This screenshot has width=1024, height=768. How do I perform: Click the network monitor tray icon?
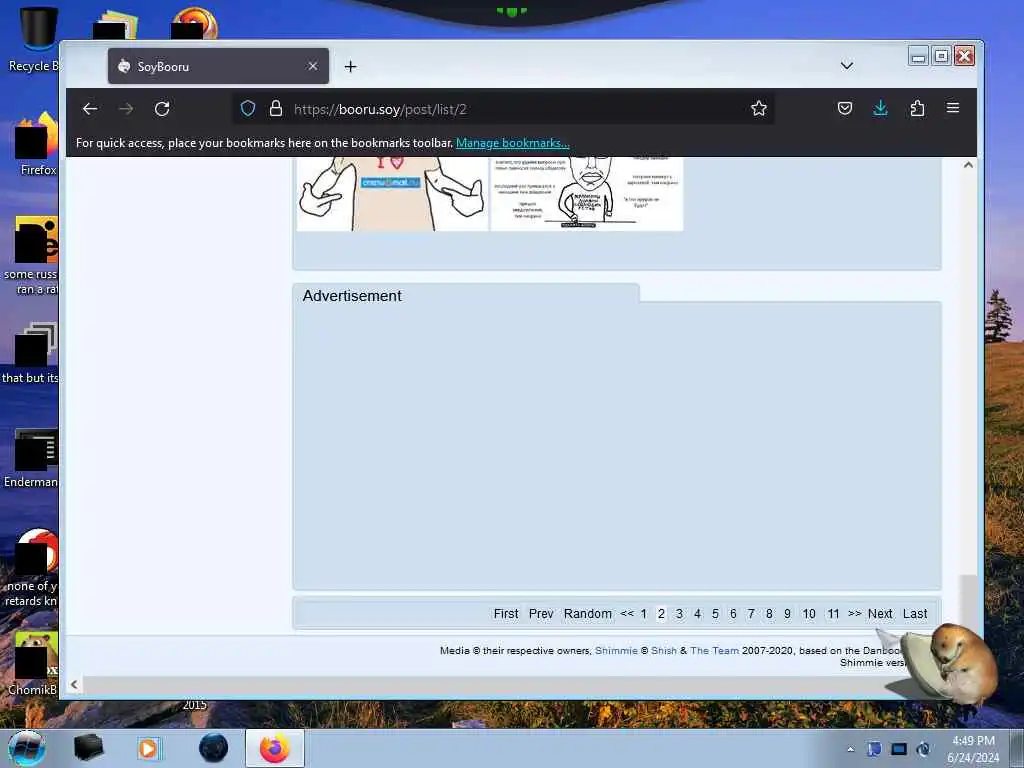(899, 749)
